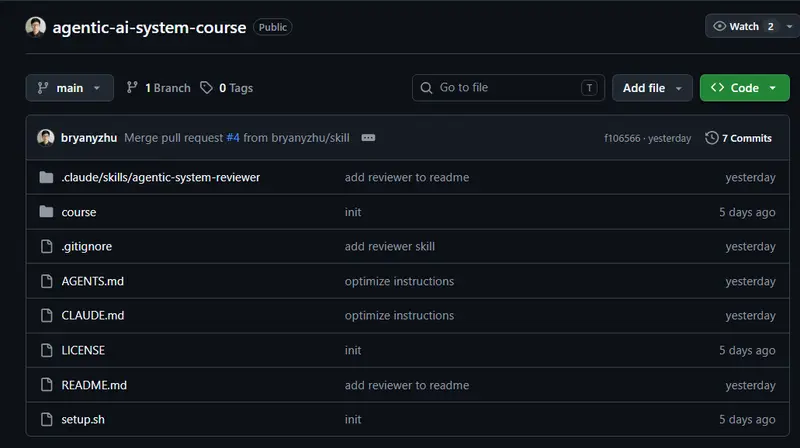Open the green Code dropdown button
Image resolution: width=800 pixels, height=448 pixels.
[x=744, y=88]
